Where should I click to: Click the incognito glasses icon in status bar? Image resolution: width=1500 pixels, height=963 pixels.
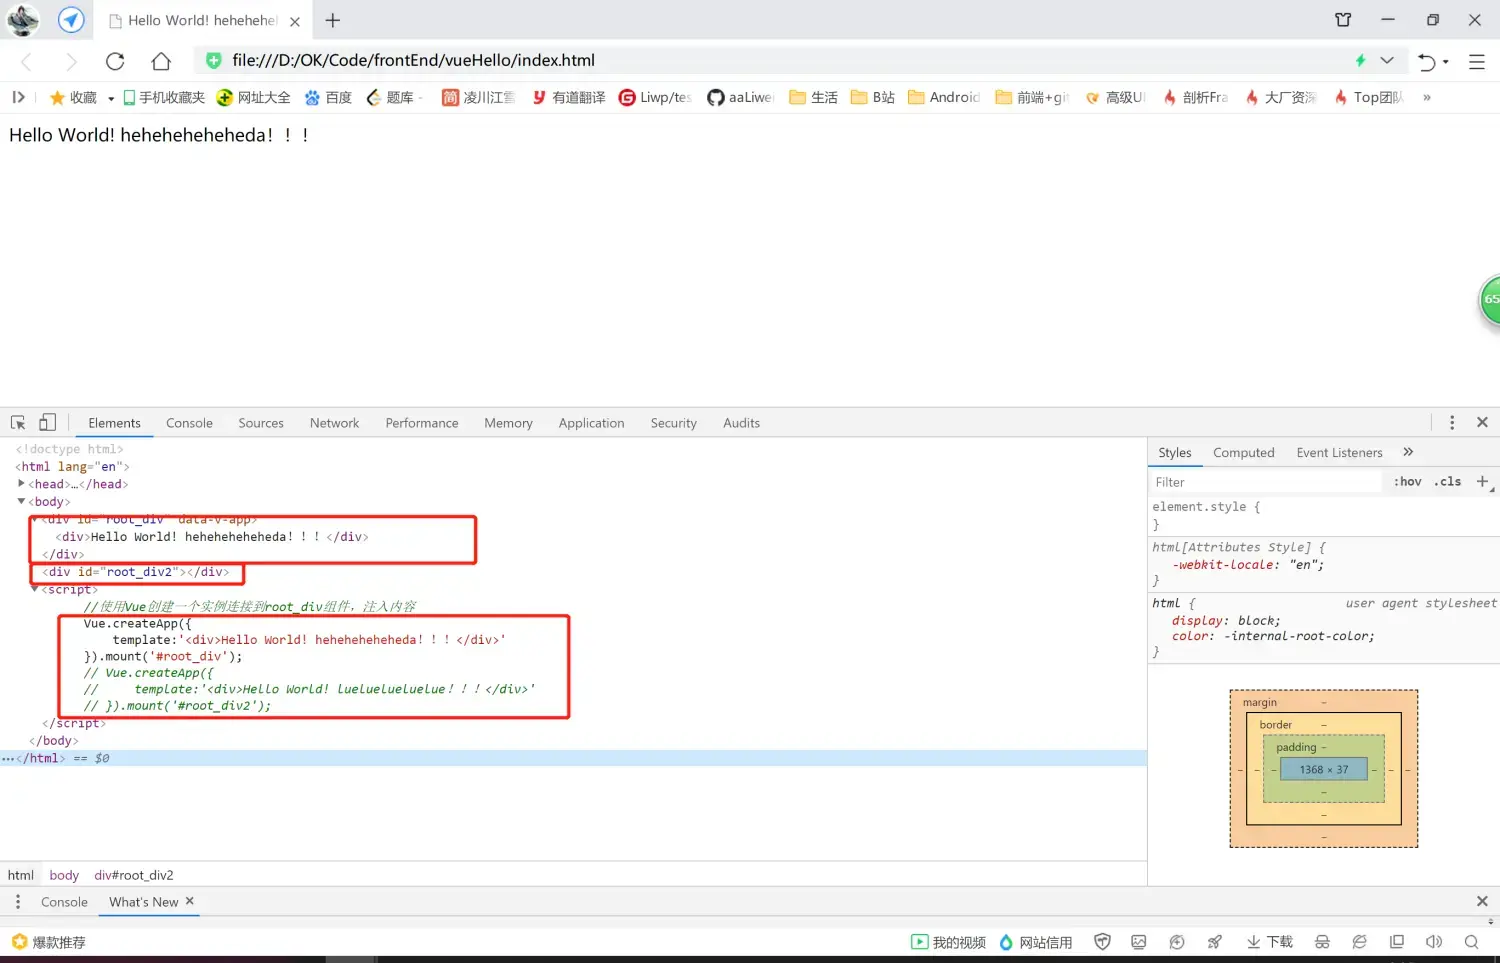(x=1322, y=942)
